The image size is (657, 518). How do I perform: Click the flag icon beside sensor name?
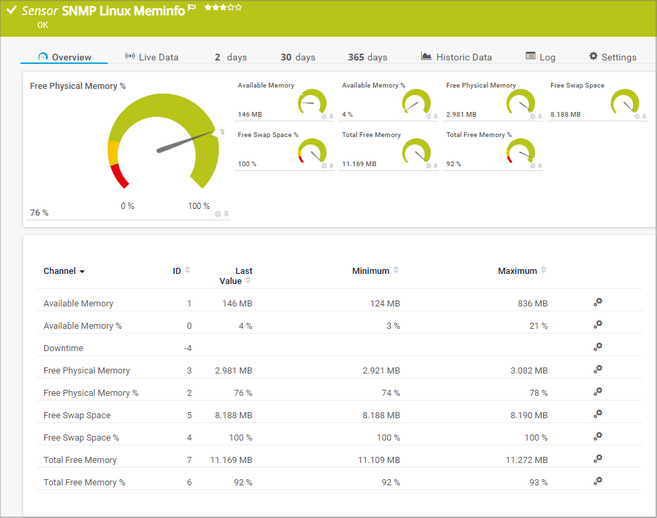tap(191, 8)
